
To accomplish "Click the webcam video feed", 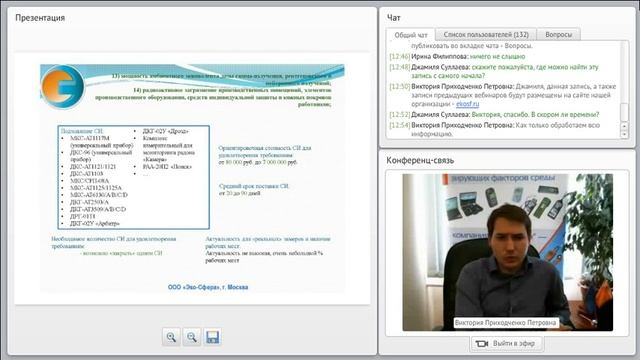I will coord(507,252).
